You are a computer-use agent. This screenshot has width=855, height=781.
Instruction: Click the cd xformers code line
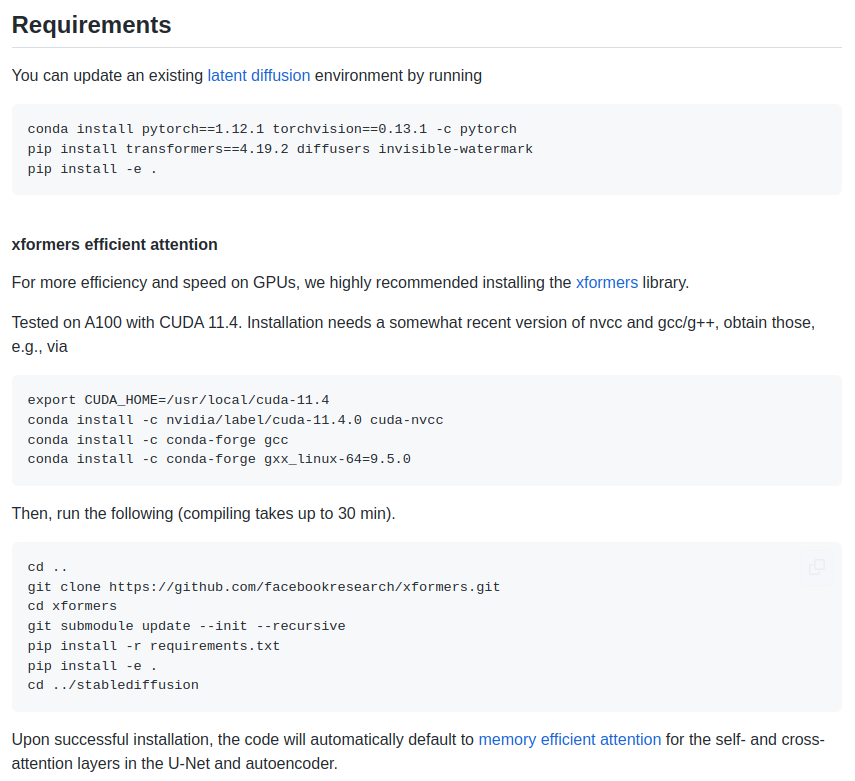coord(73,606)
